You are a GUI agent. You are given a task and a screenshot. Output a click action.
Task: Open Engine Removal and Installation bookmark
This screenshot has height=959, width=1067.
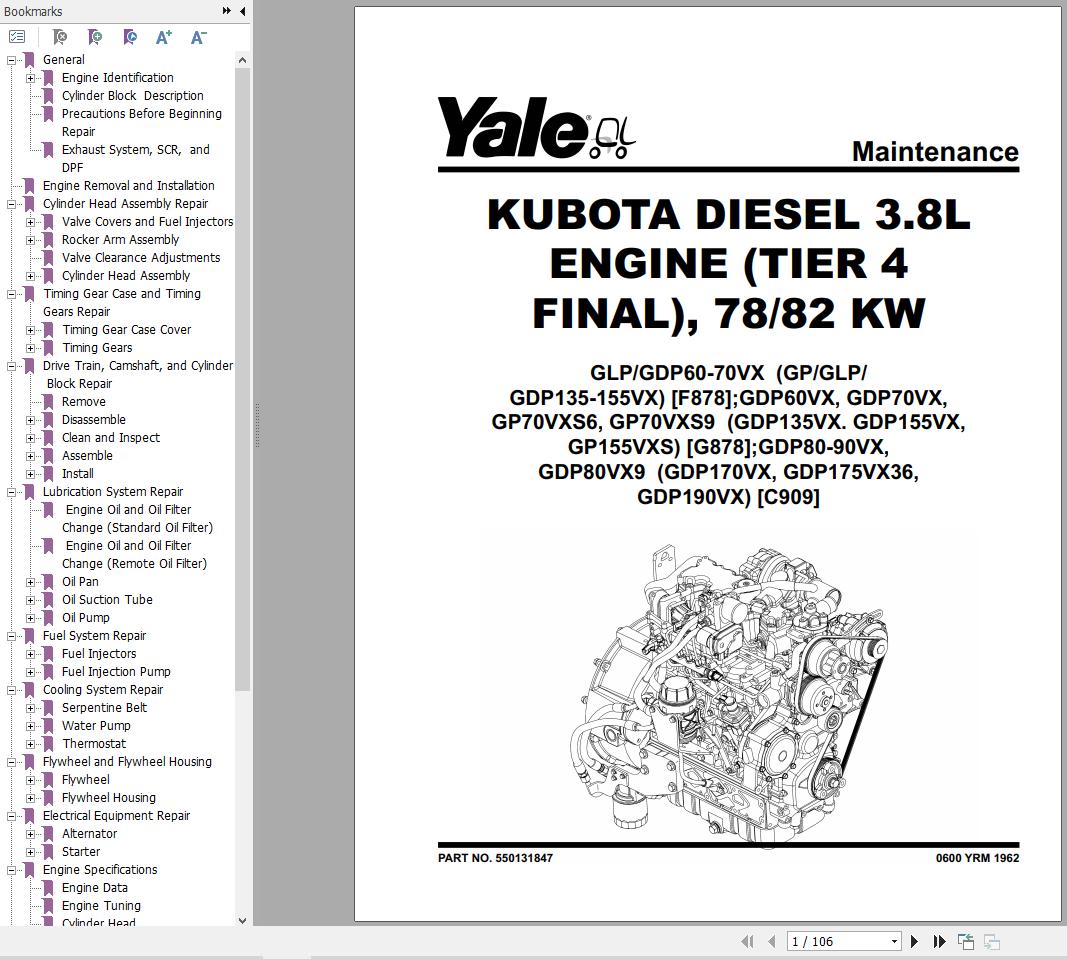pyautogui.click(x=129, y=186)
